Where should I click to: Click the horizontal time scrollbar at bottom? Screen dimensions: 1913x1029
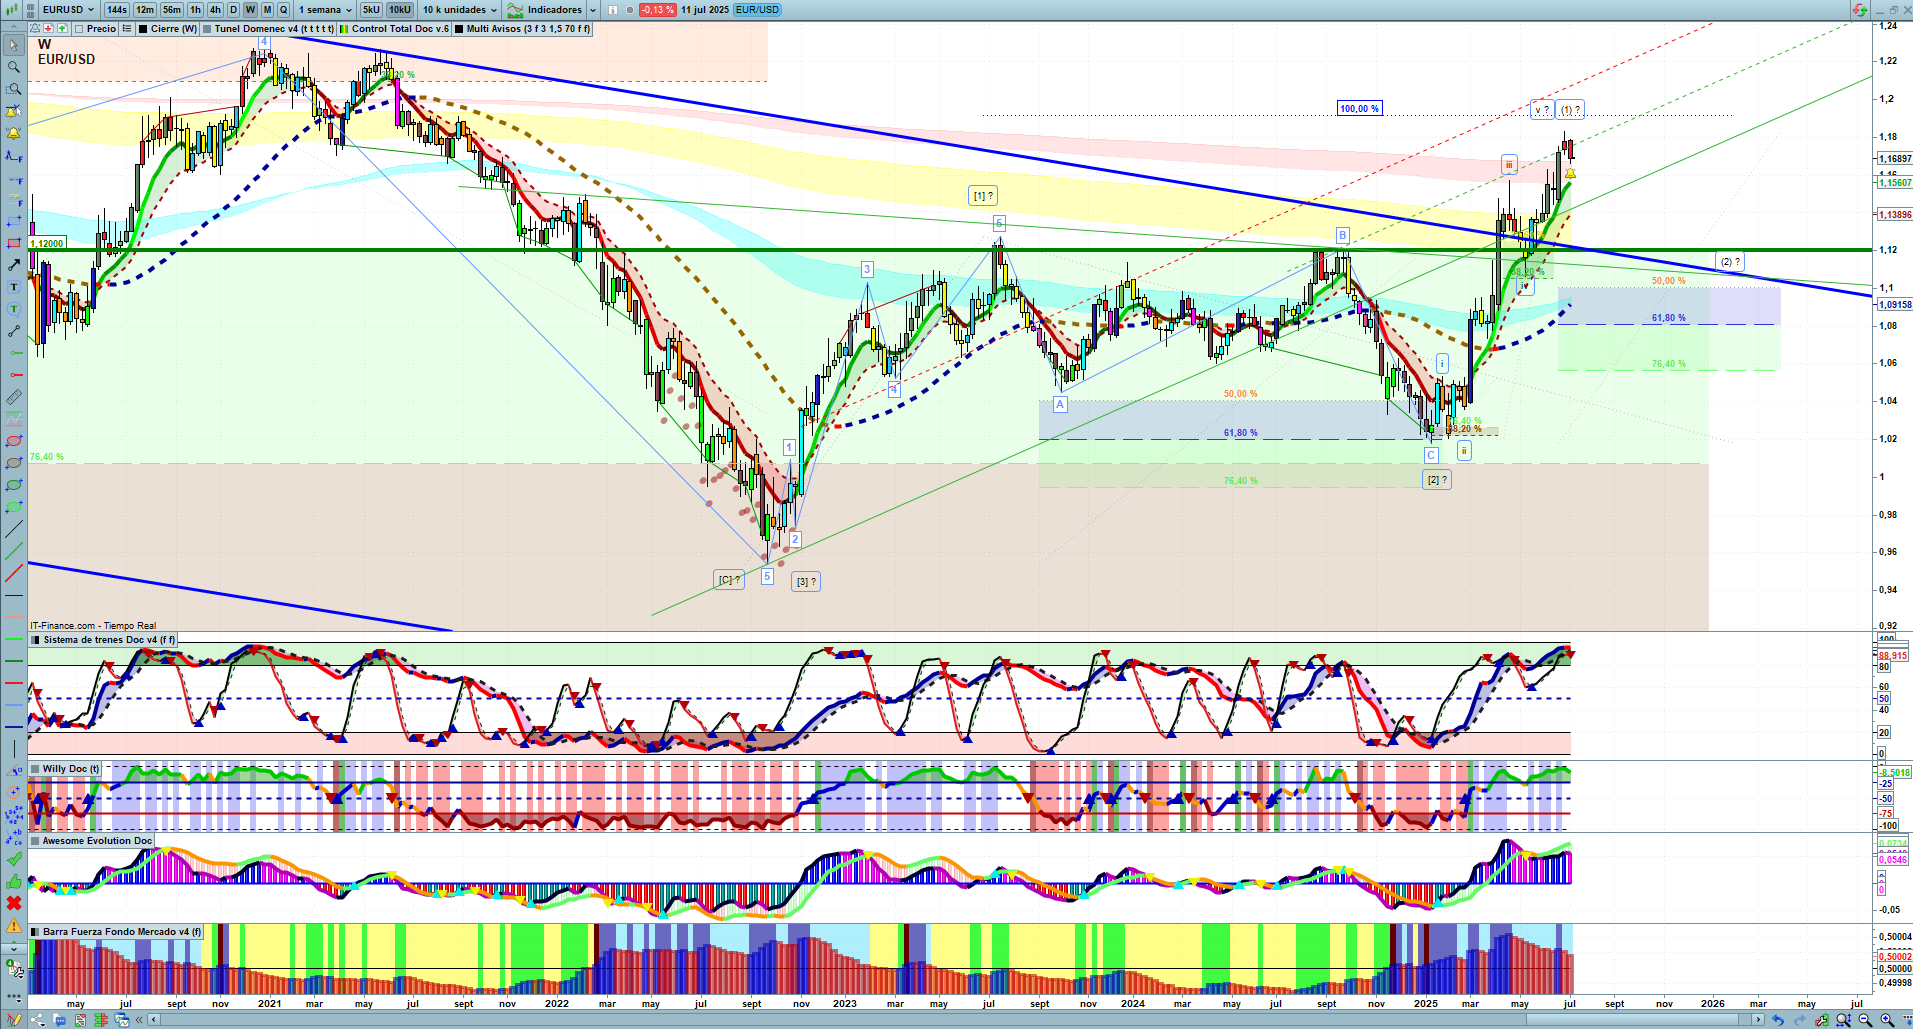pyautogui.click(x=958, y=1020)
